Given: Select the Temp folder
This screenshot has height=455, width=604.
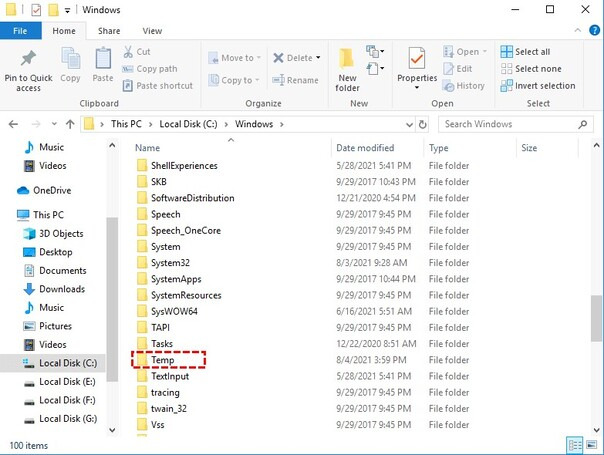Looking at the screenshot, I should [x=156, y=360].
